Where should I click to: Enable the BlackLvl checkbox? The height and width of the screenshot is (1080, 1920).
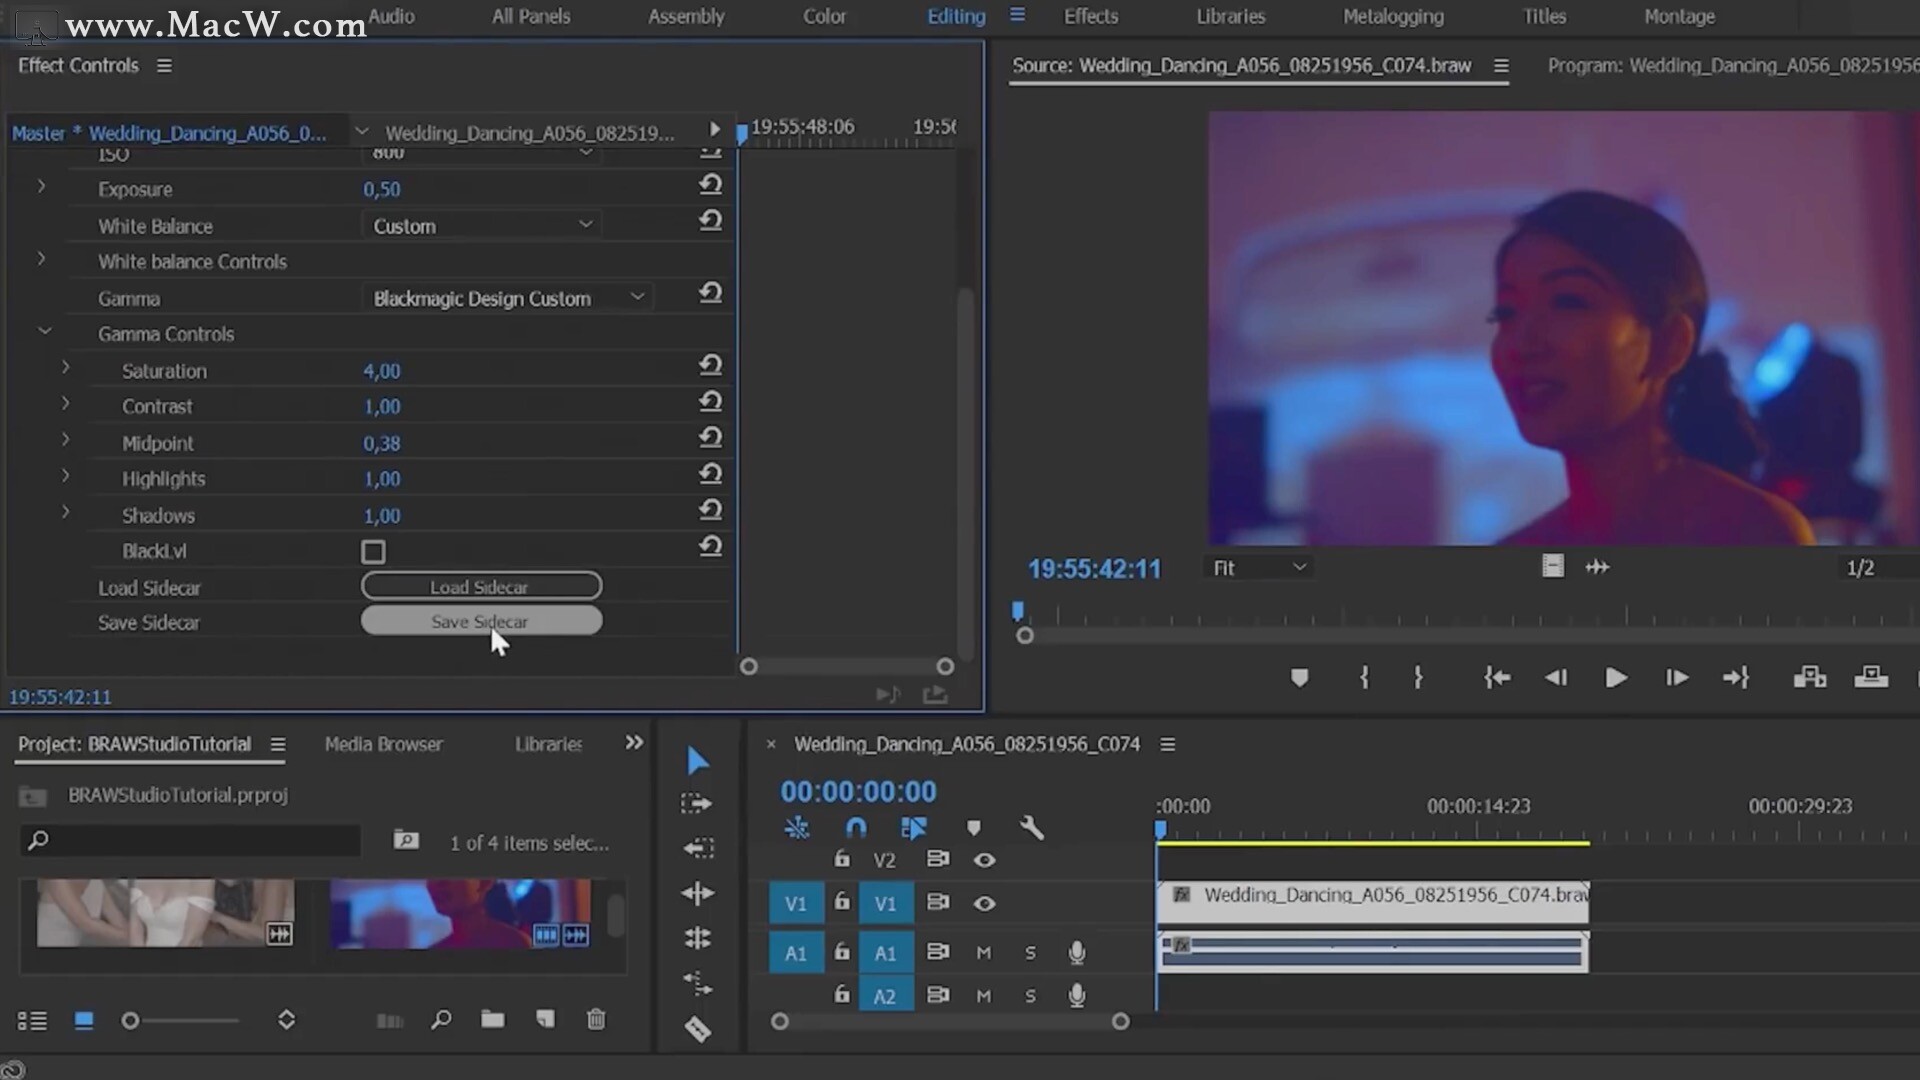[x=373, y=552]
